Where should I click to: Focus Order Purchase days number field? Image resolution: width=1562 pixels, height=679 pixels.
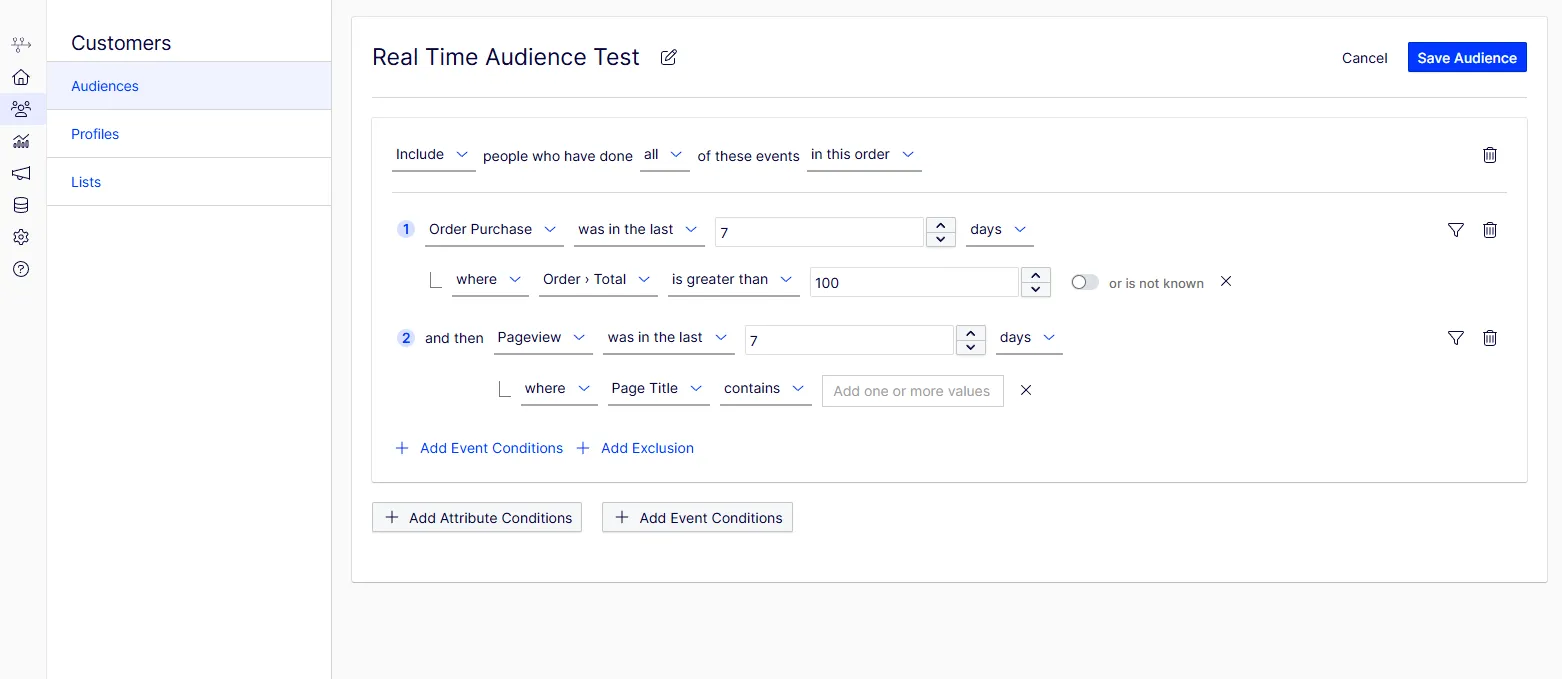click(x=819, y=232)
